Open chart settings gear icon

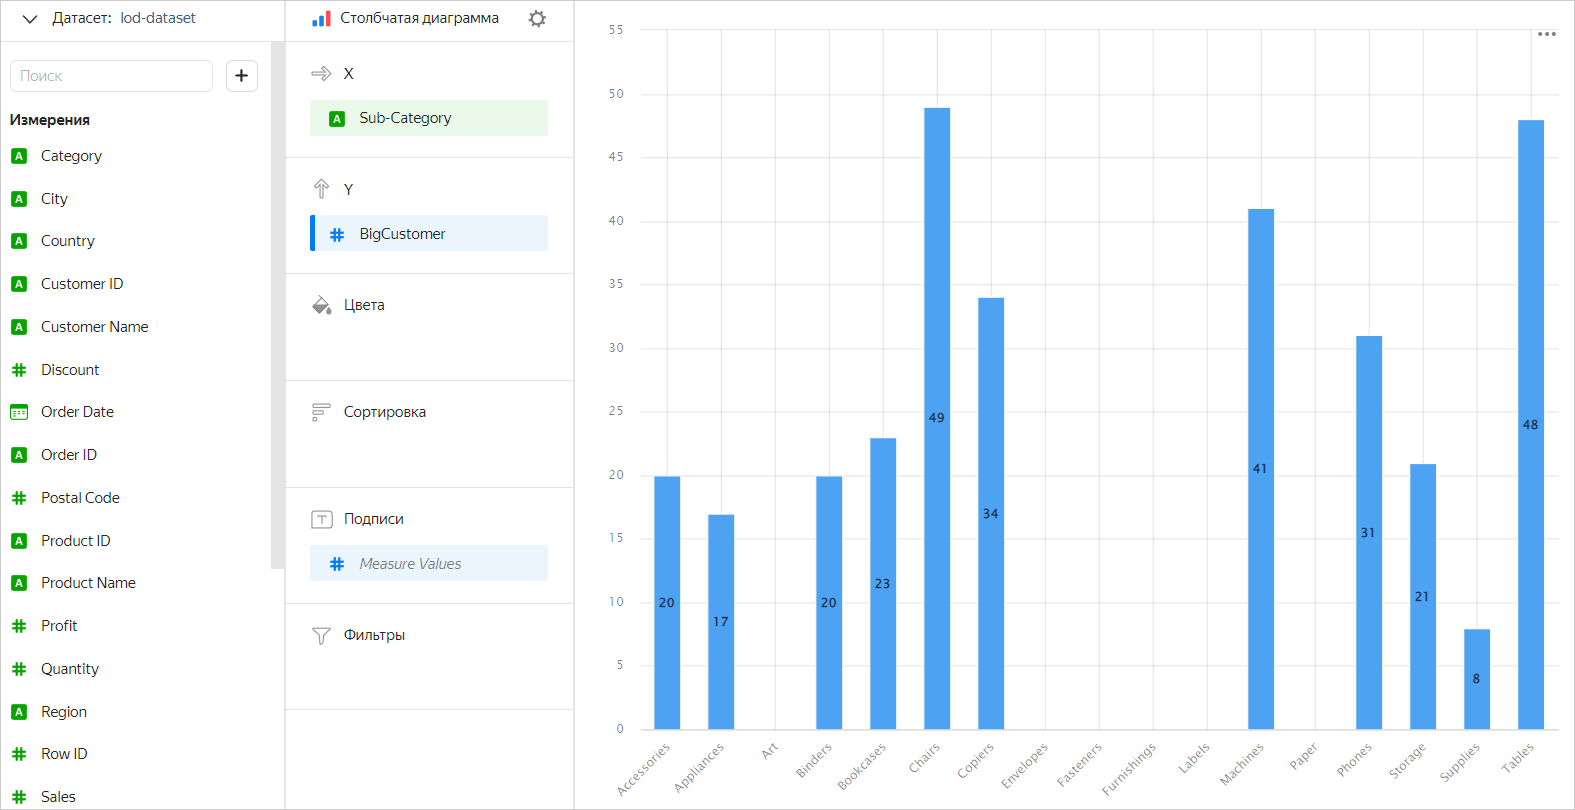(537, 19)
